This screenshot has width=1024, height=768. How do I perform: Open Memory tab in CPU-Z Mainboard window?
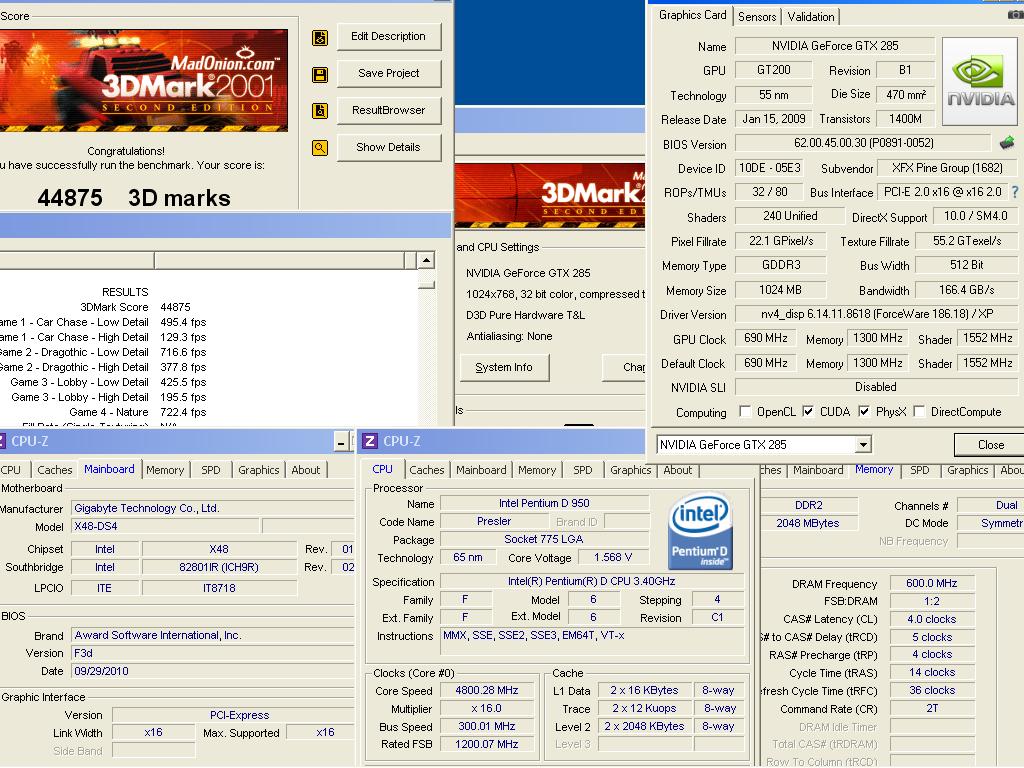[165, 470]
